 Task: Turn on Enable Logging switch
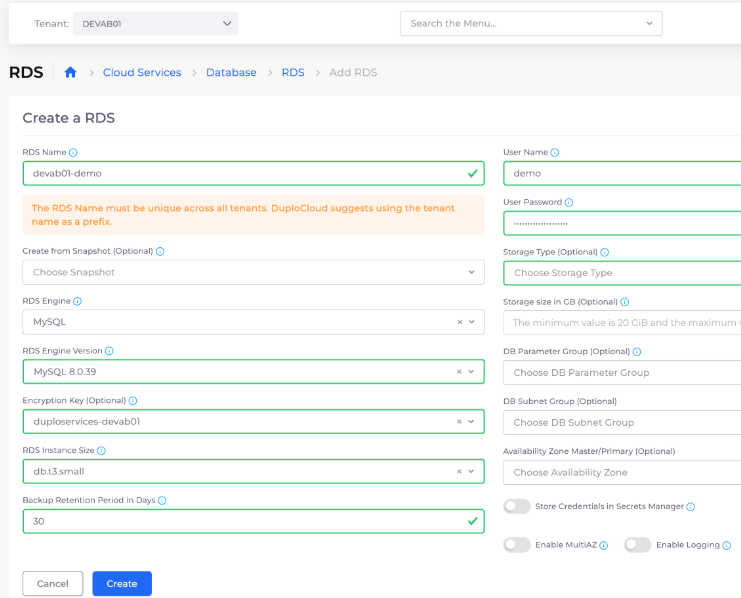[x=637, y=545]
